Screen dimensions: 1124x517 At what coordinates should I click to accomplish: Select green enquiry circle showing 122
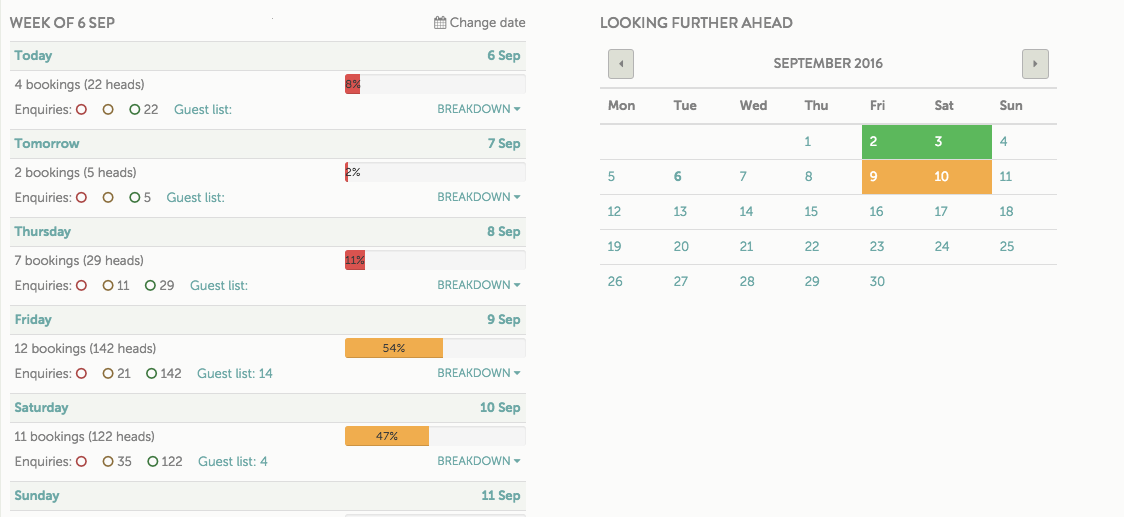pyautogui.click(x=152, y=461)
